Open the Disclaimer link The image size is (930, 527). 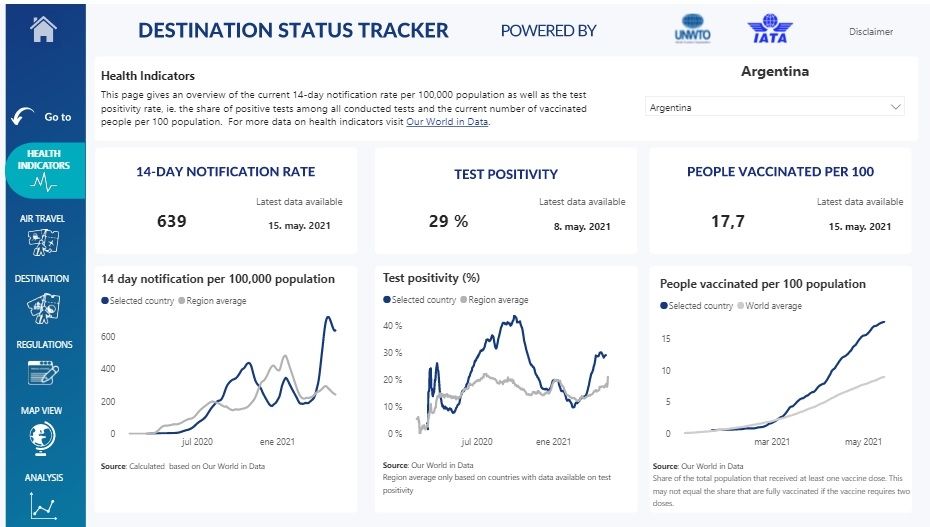pyautogui.click(x=870, y=32)
